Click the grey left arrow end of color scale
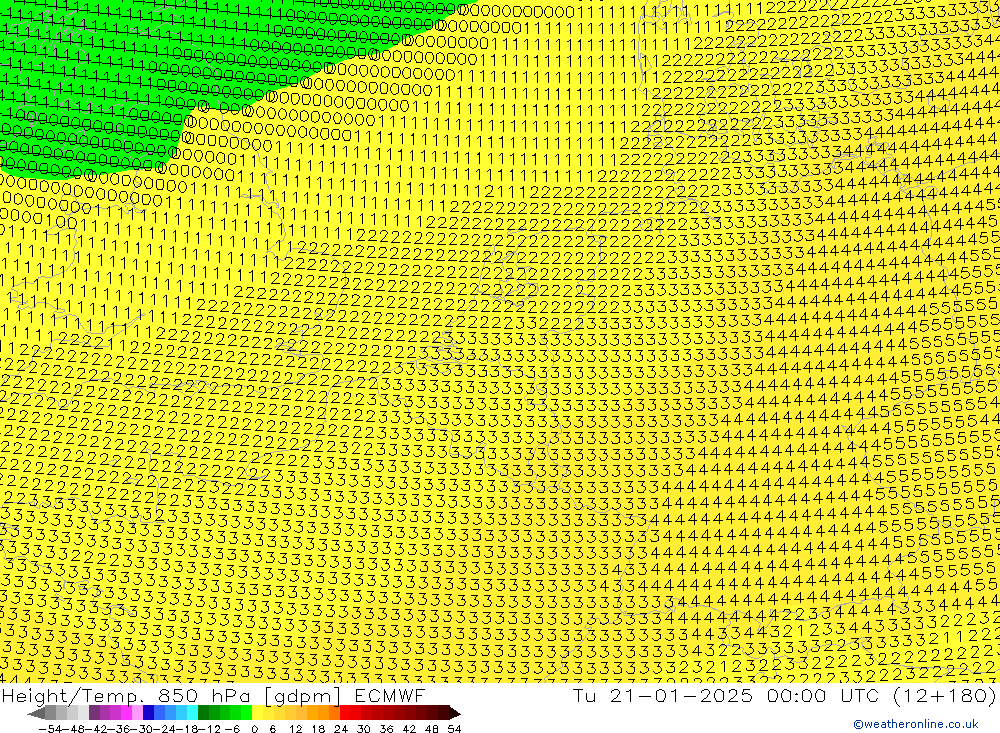The height and width of the screenshot is (733, 1000). (x=36, y=713)
